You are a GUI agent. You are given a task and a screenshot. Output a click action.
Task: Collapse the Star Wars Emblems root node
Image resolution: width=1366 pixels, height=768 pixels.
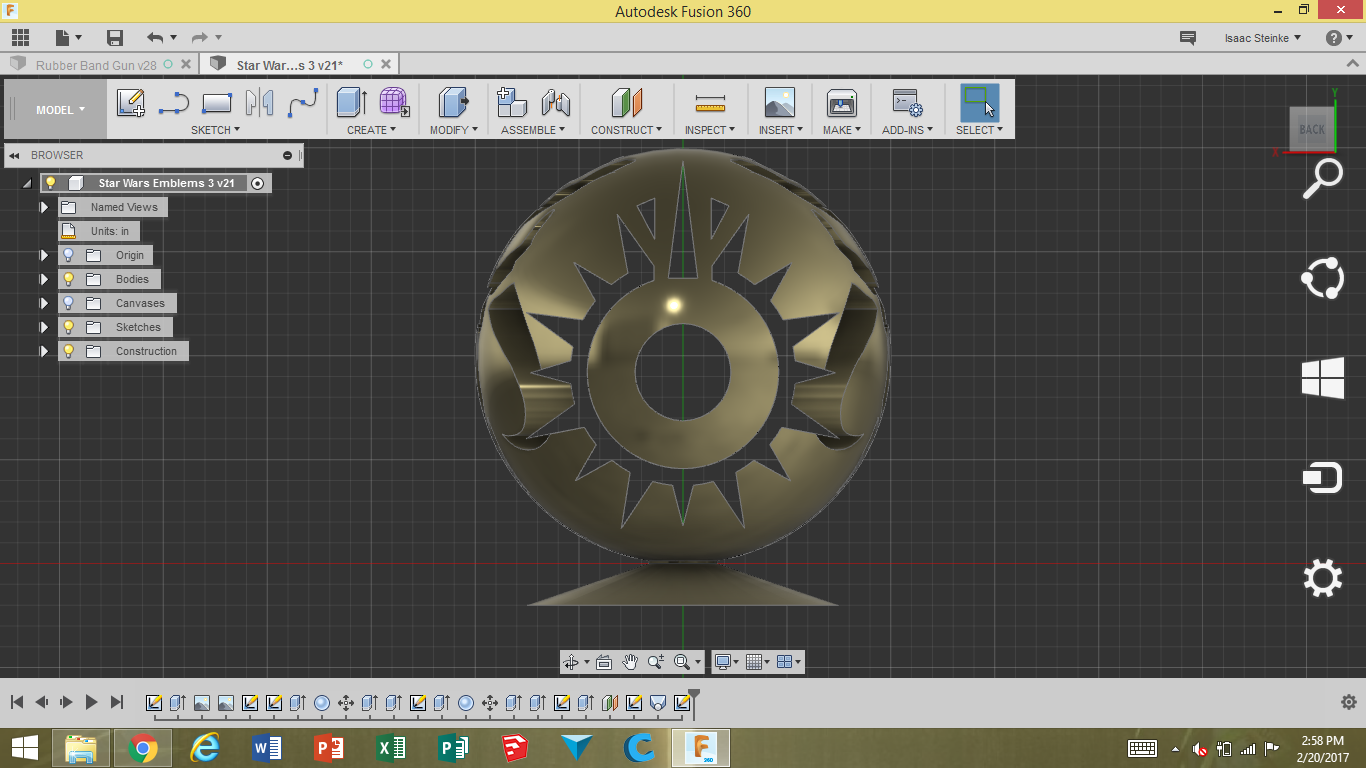[x=27, y=184]
